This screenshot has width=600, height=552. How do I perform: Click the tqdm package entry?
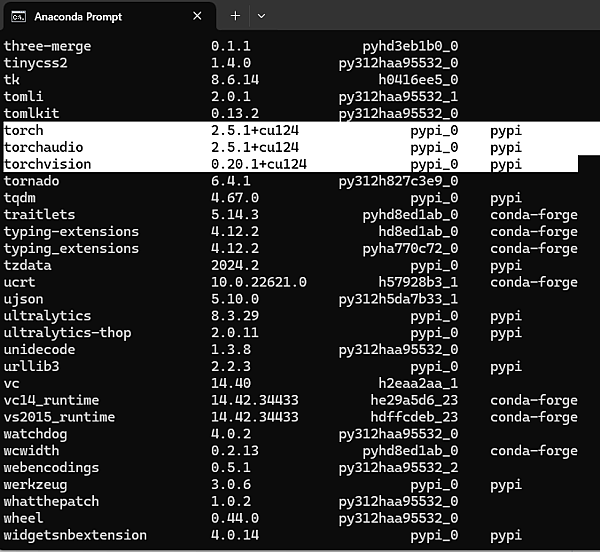20,198
